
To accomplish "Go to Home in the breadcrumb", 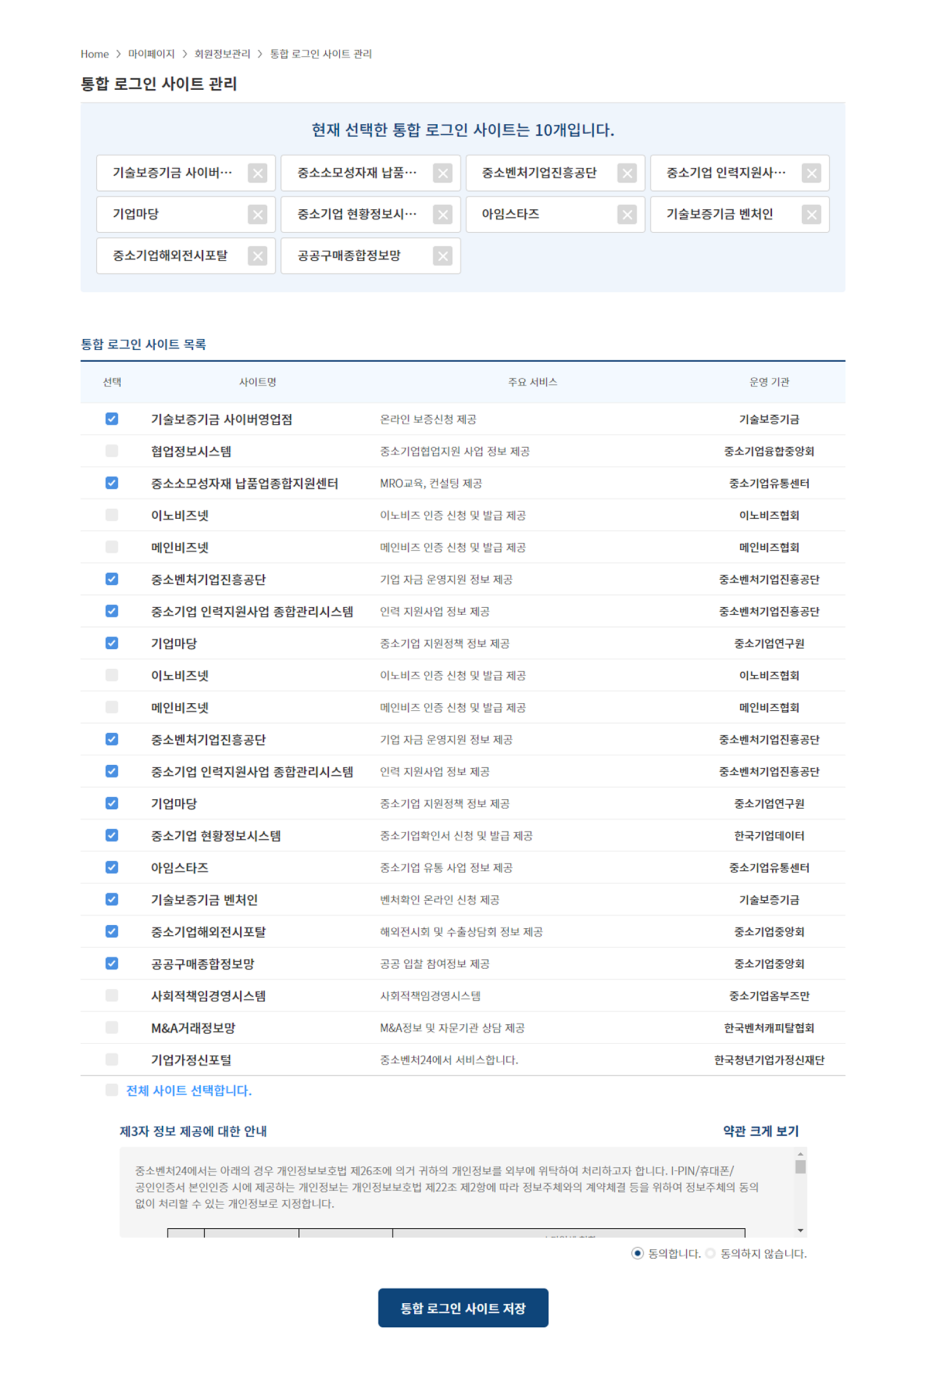I will tap(95, 54).
